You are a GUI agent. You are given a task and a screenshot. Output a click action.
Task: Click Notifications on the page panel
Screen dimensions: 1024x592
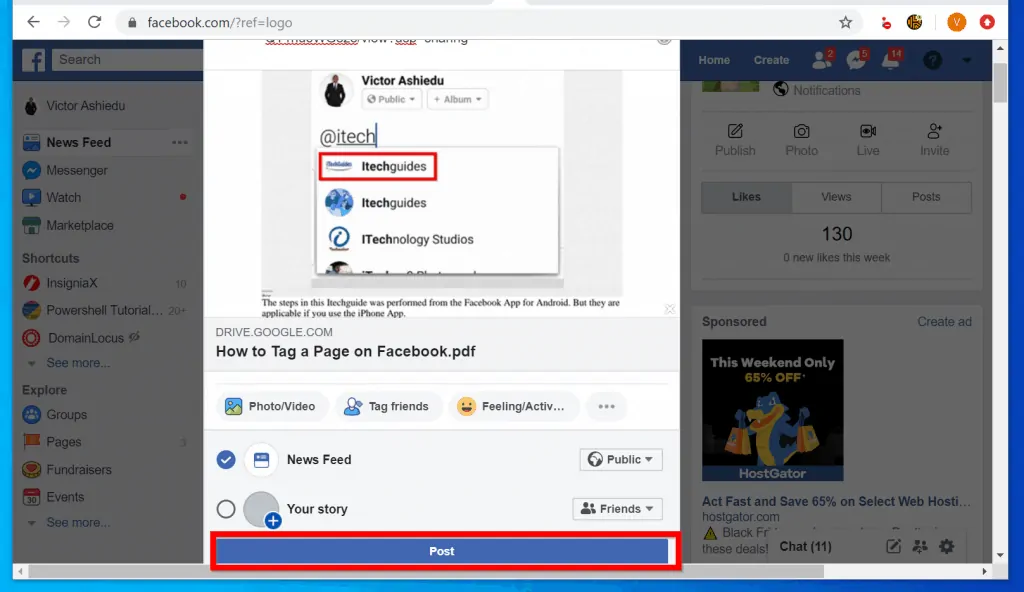pyautogui.click(x=826, y=90)
